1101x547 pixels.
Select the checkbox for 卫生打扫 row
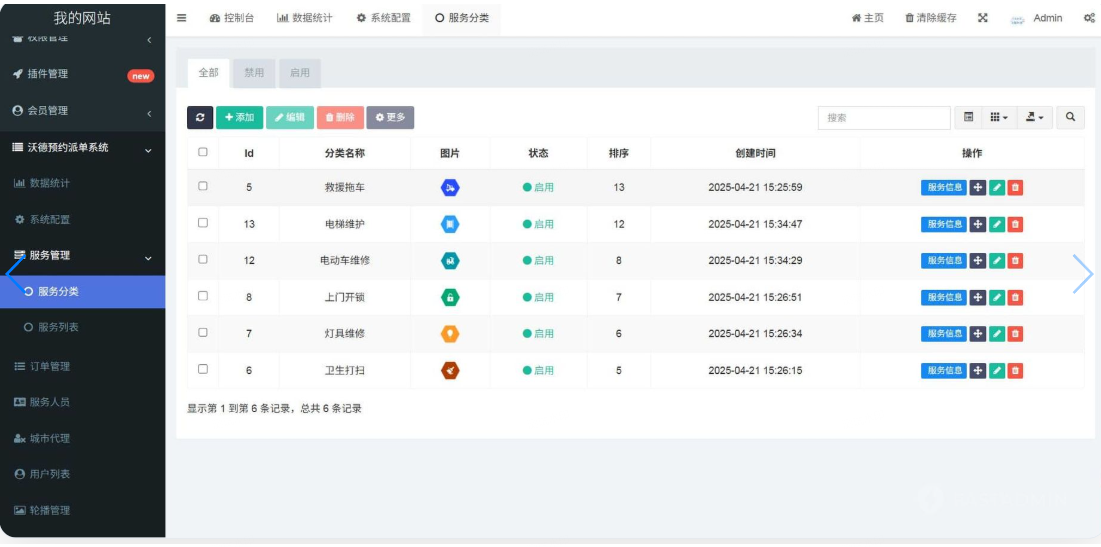203,369
